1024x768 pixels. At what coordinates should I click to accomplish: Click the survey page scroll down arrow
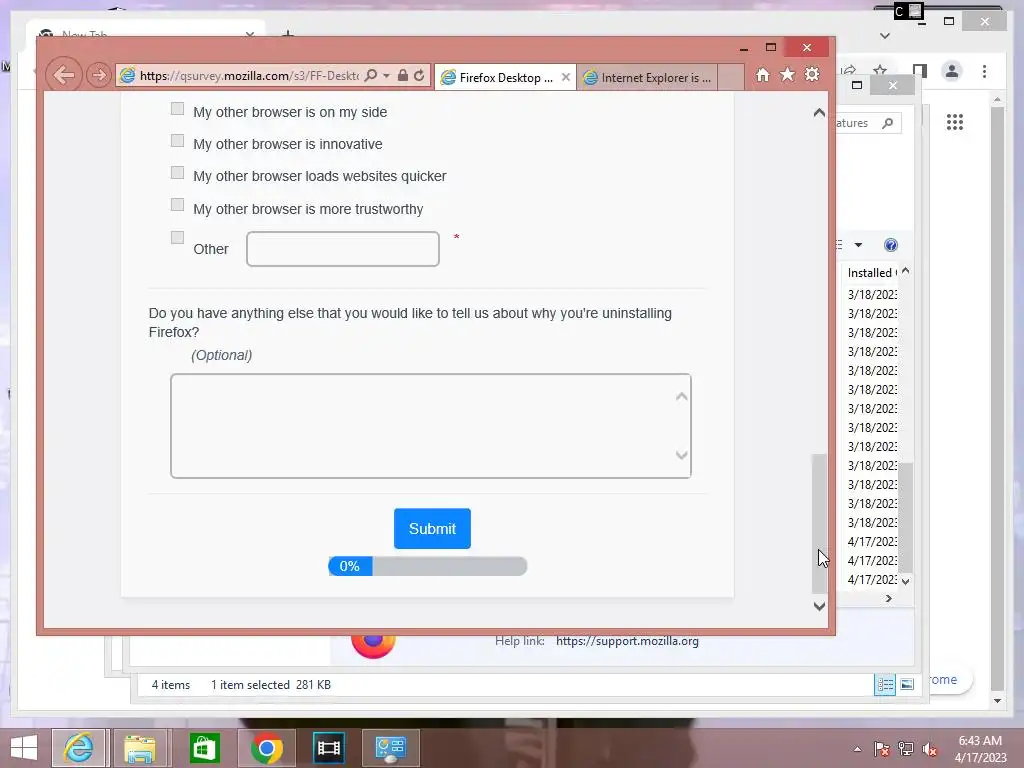pyautogui.click(x=819, y=606)
